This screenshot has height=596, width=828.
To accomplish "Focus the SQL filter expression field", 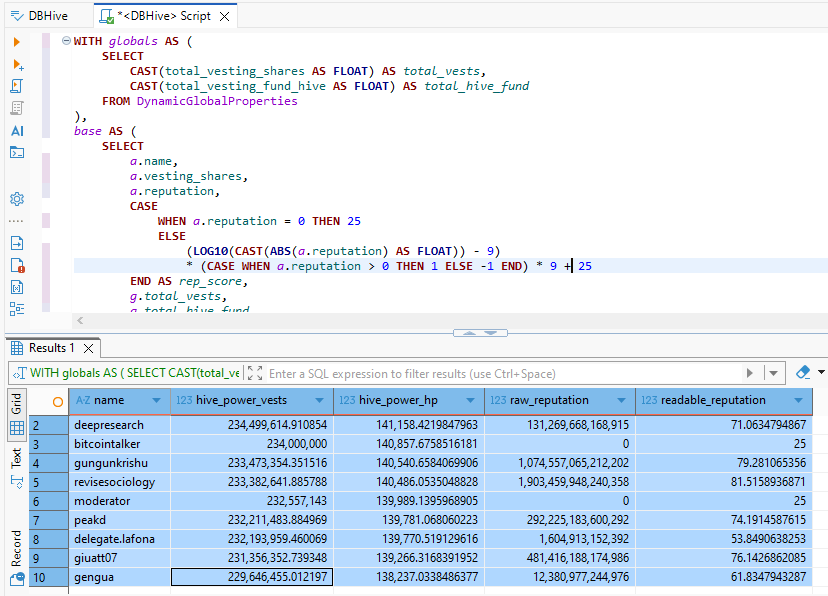I will pos(503,374).
